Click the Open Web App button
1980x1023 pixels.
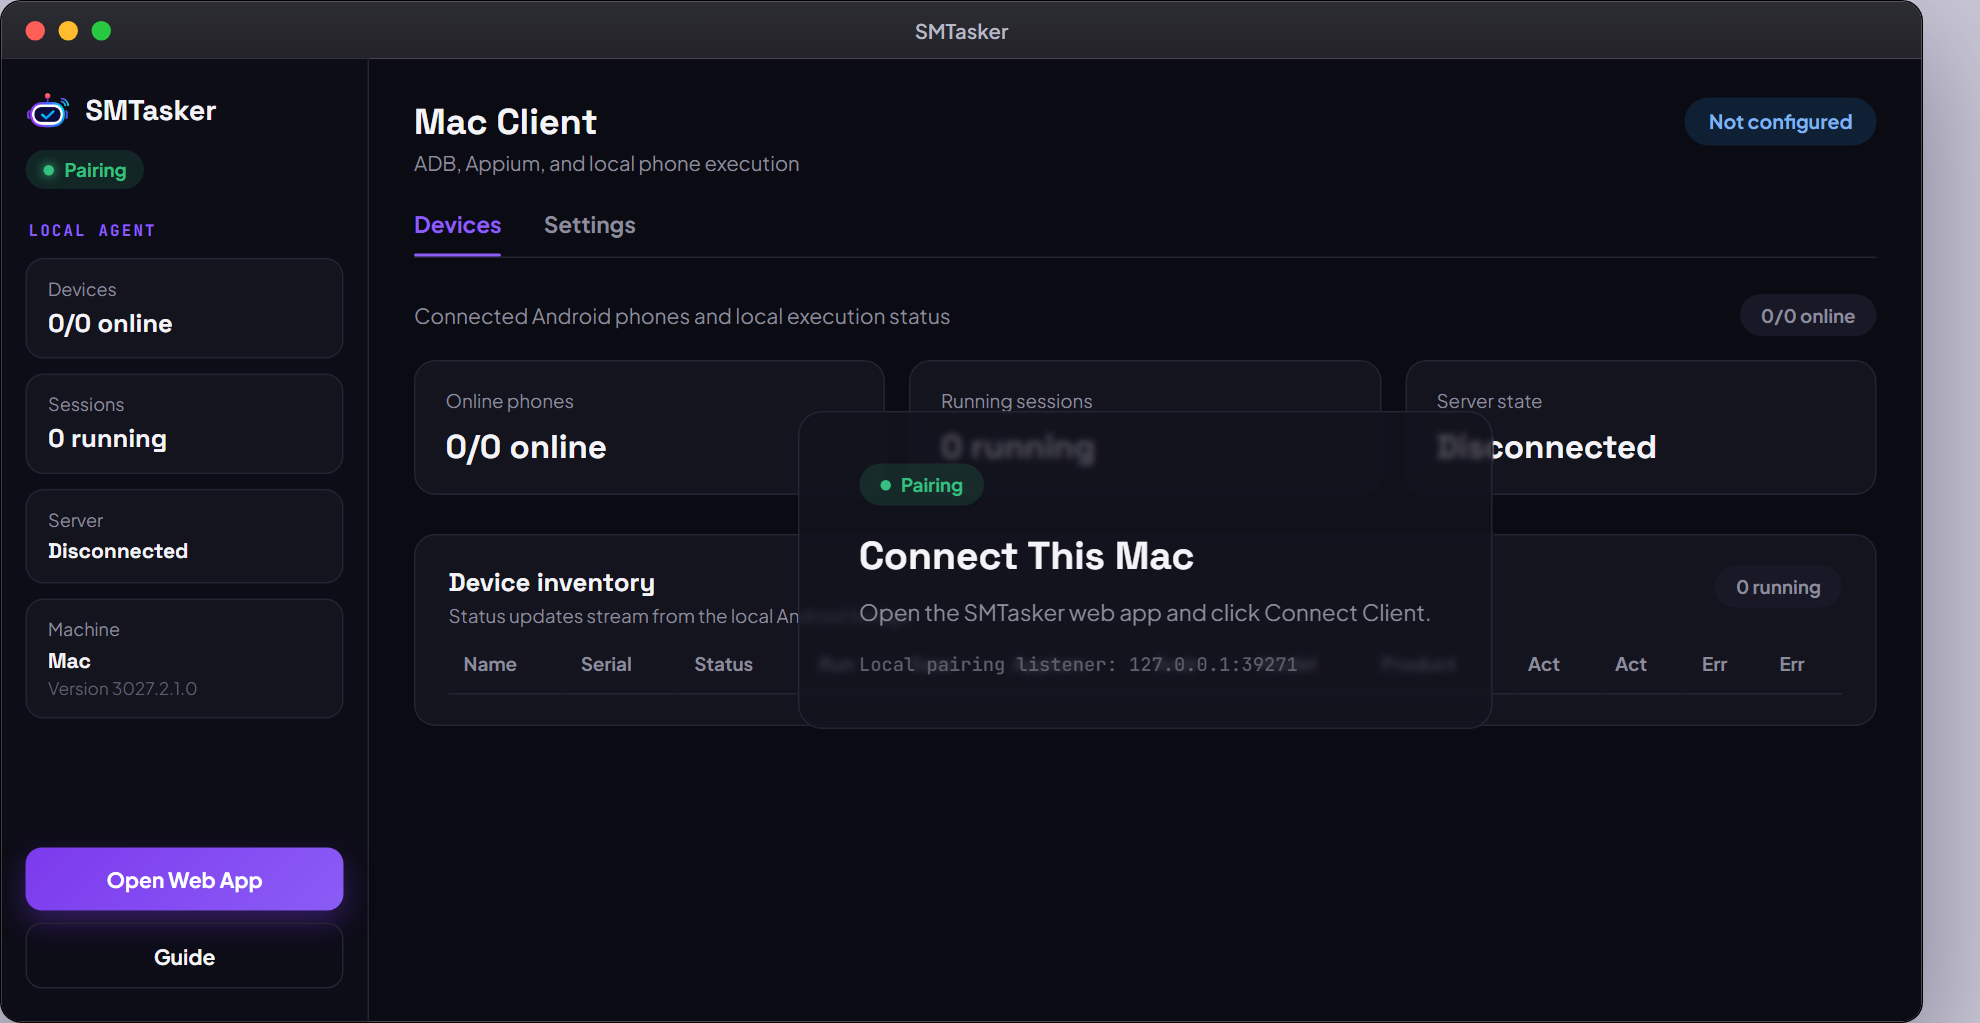[184, 880]
